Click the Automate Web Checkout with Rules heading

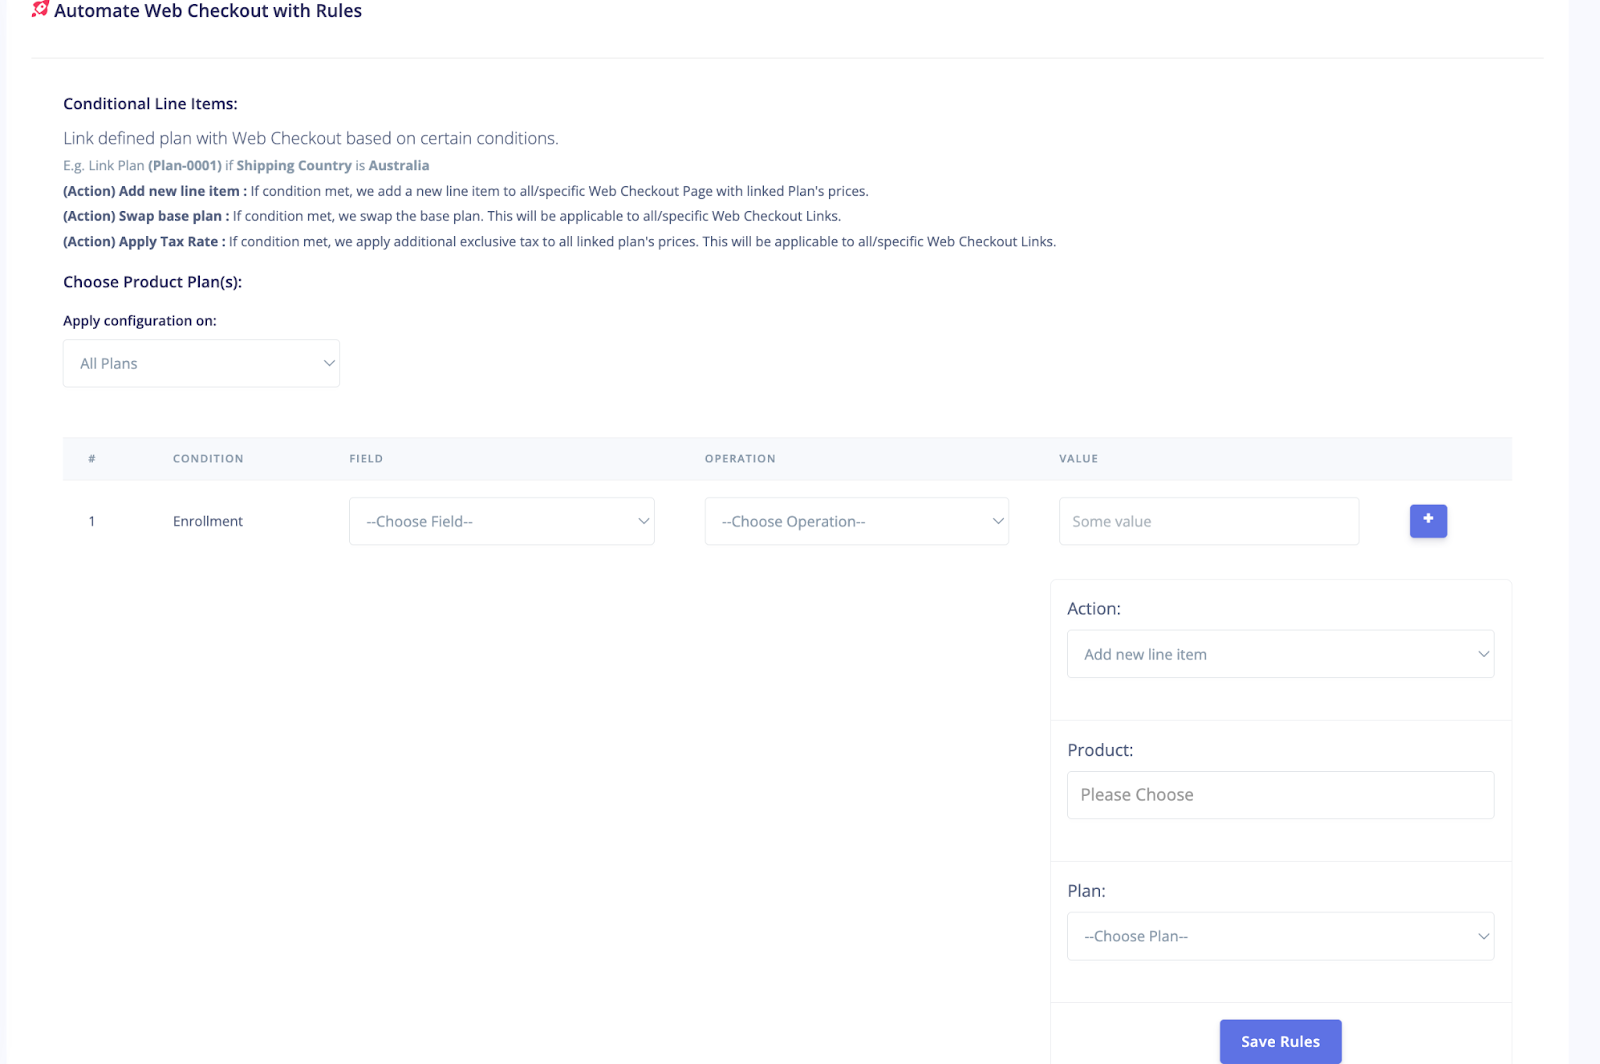208,11
